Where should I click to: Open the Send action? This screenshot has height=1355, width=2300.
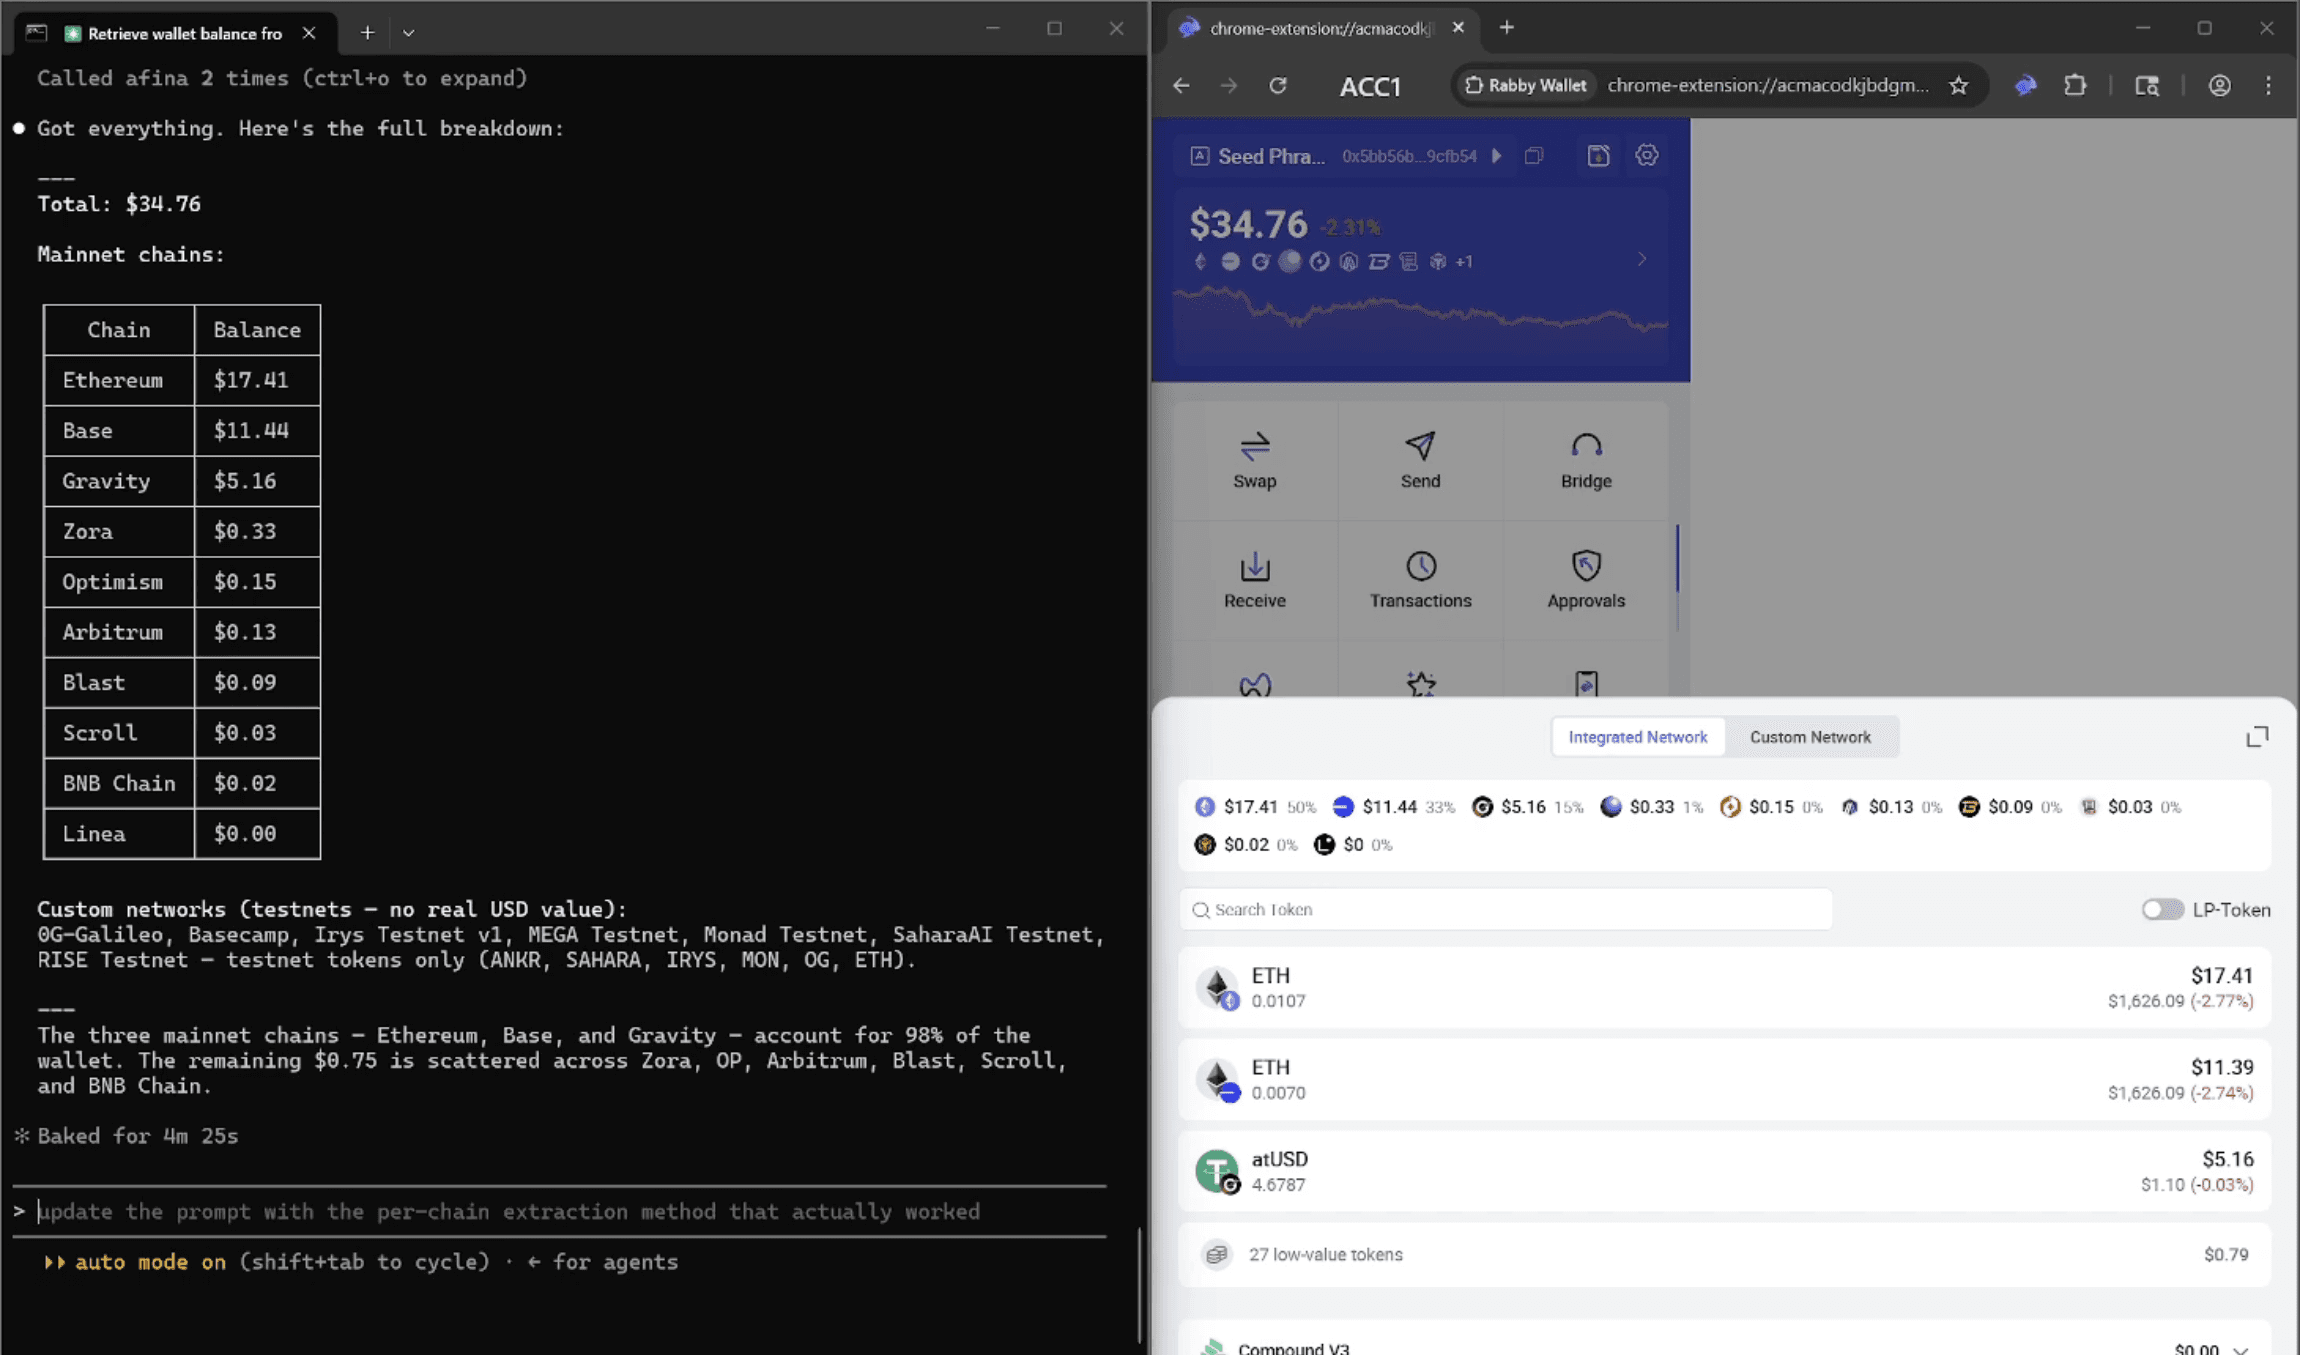click(x=1420, y=460)
